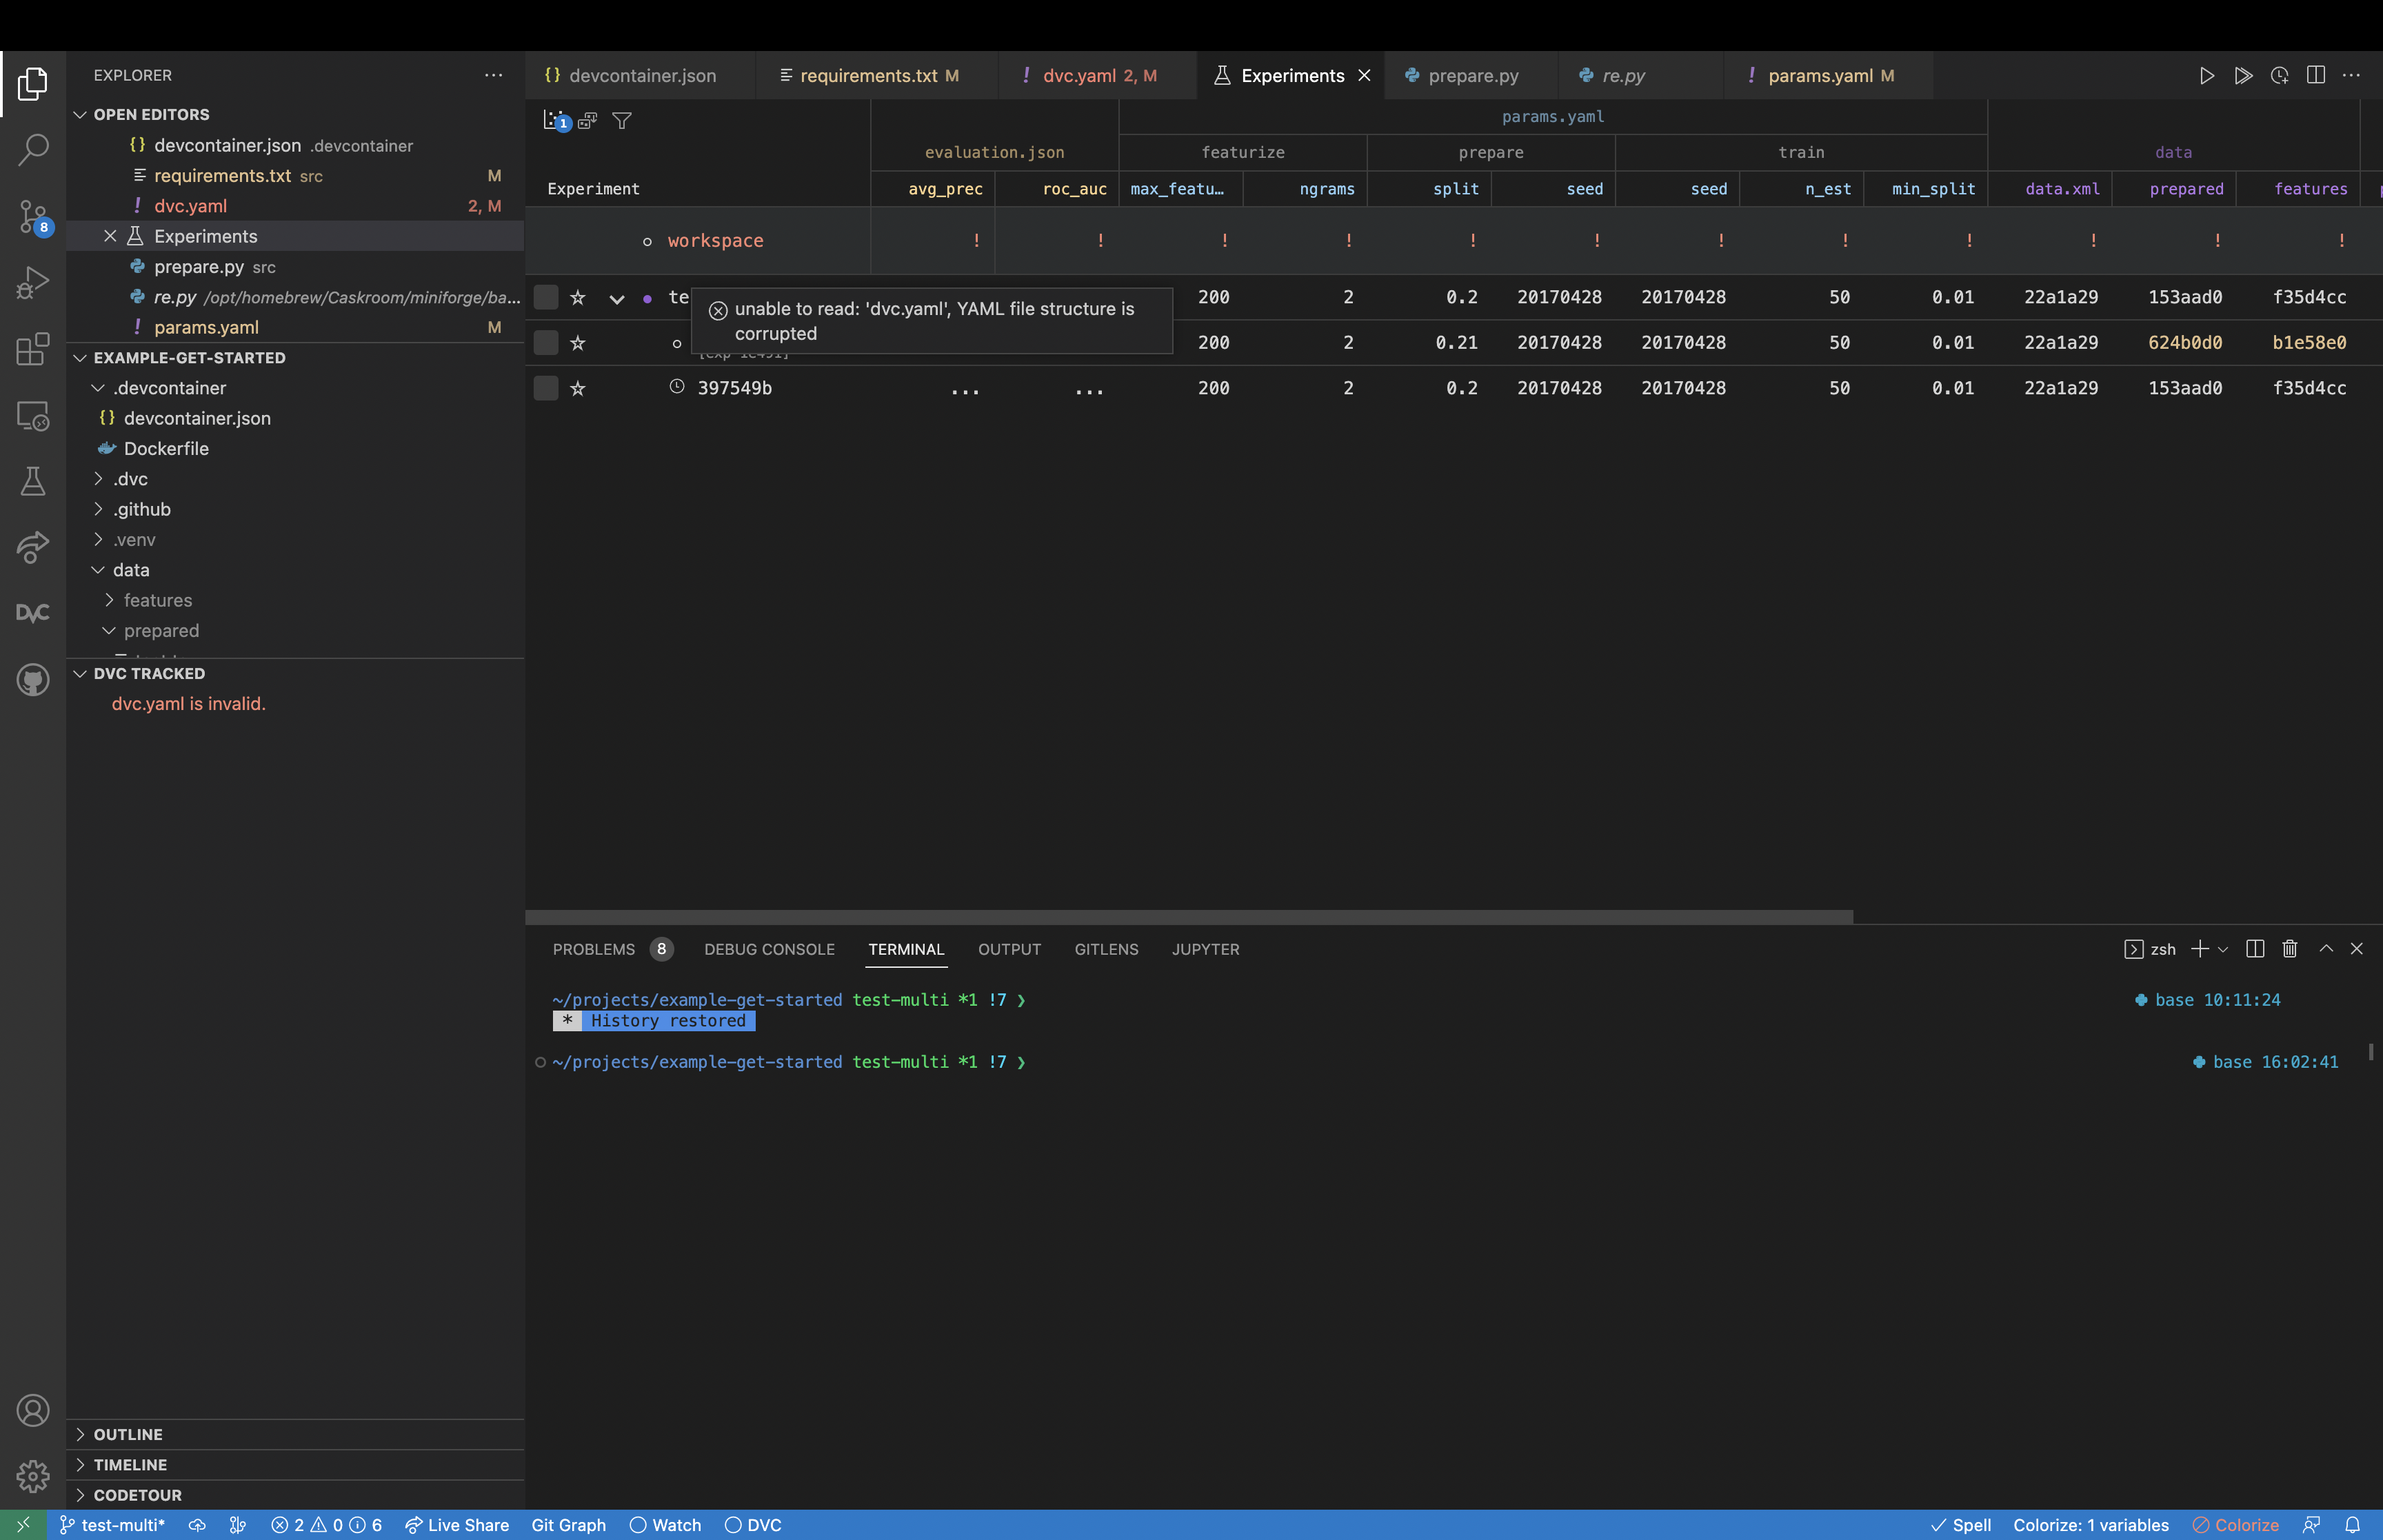This screenshot has height=1540, width=2383.
Task: Click test-multi branch in status bar
Action: pyautogui.click(x=112, y=1525)
